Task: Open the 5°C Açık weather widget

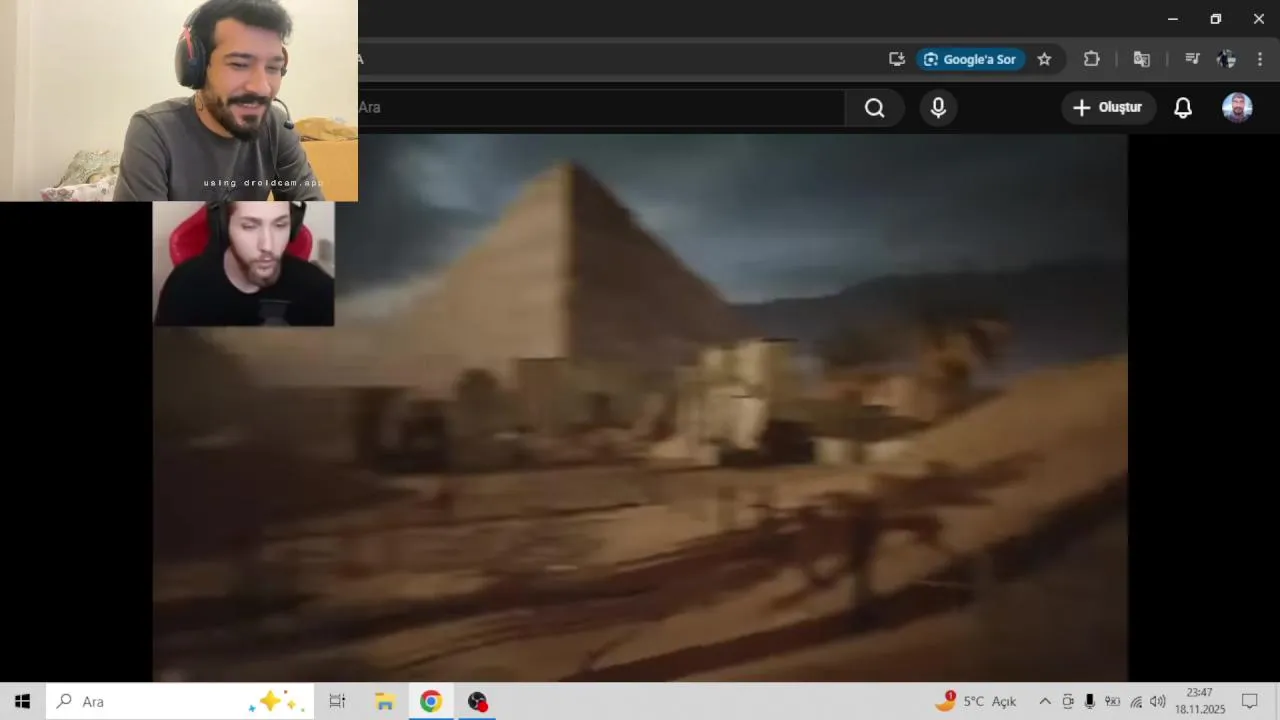Action: pos(976,701)
